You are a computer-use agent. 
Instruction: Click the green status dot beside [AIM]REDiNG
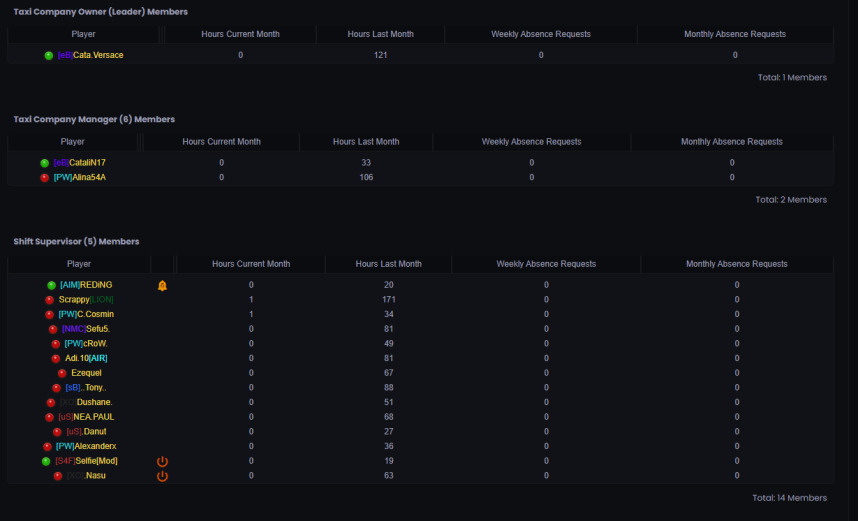(x=51, y=285)
